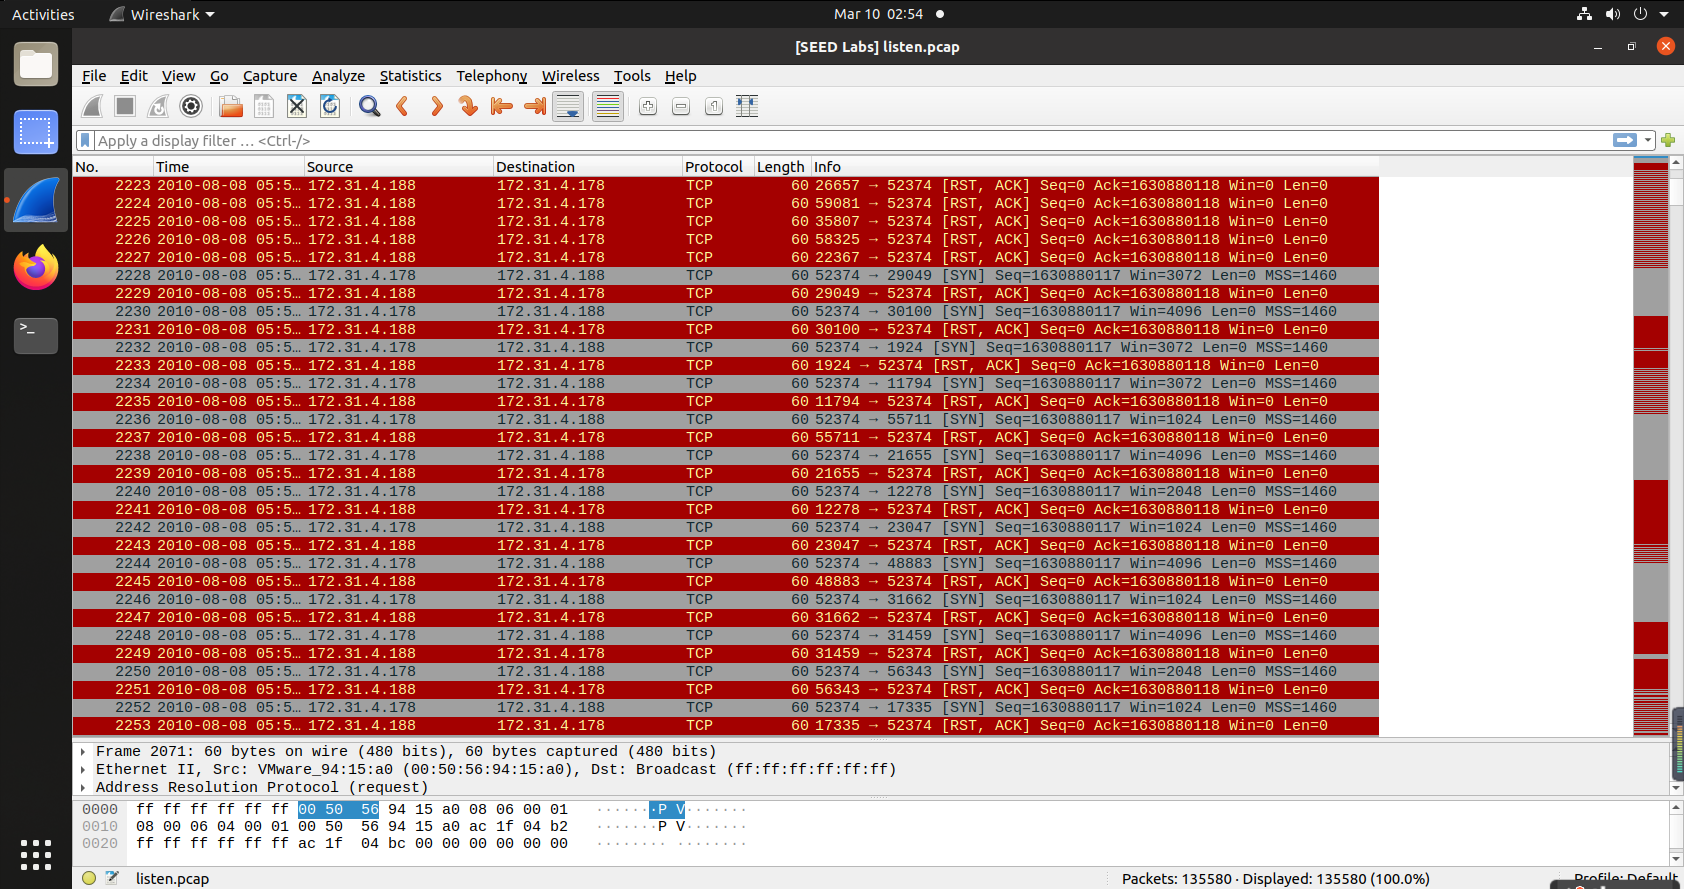Open capture options gear icon

191,106
